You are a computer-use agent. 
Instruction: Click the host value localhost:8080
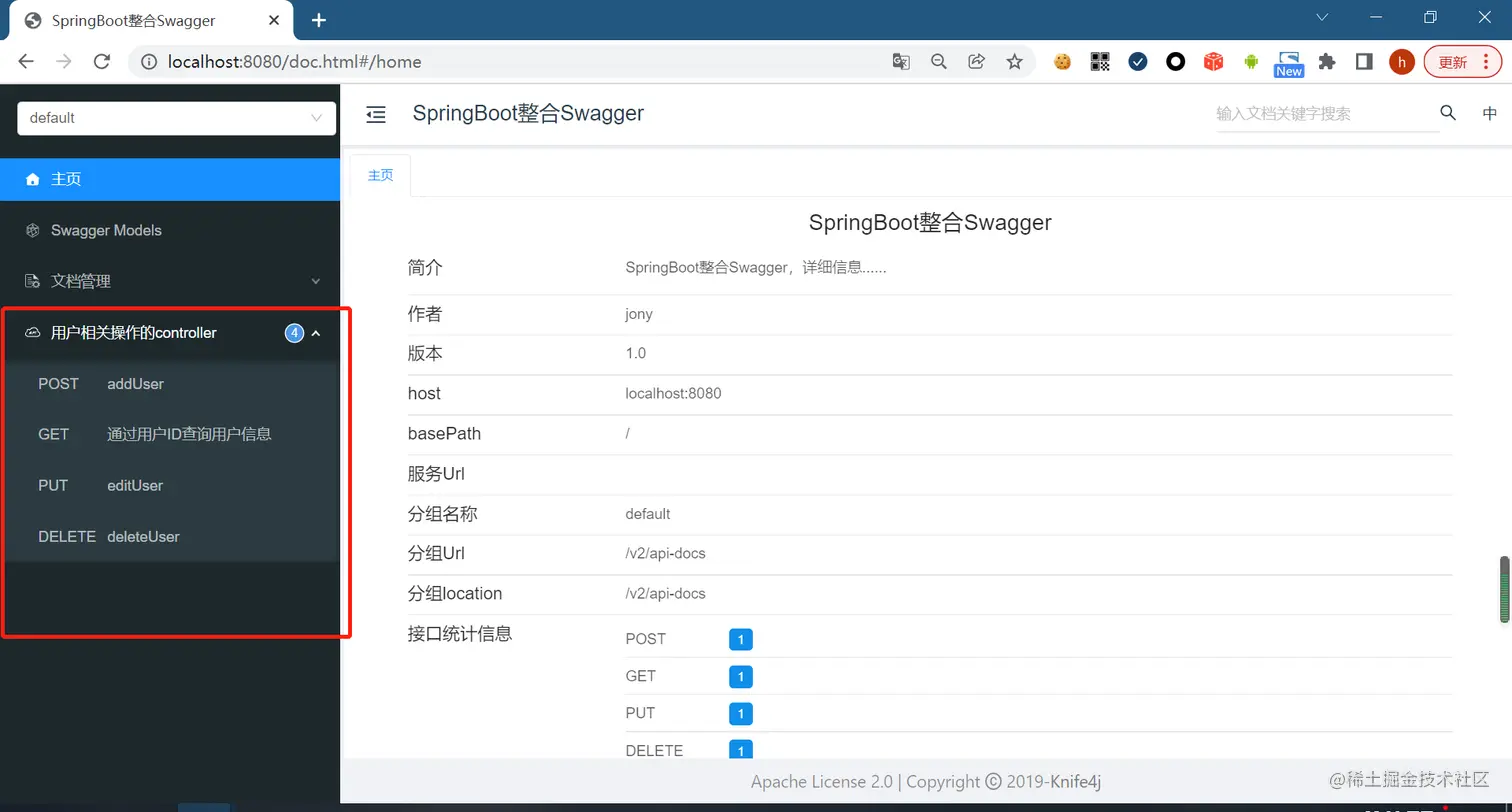tap(673, 393)
